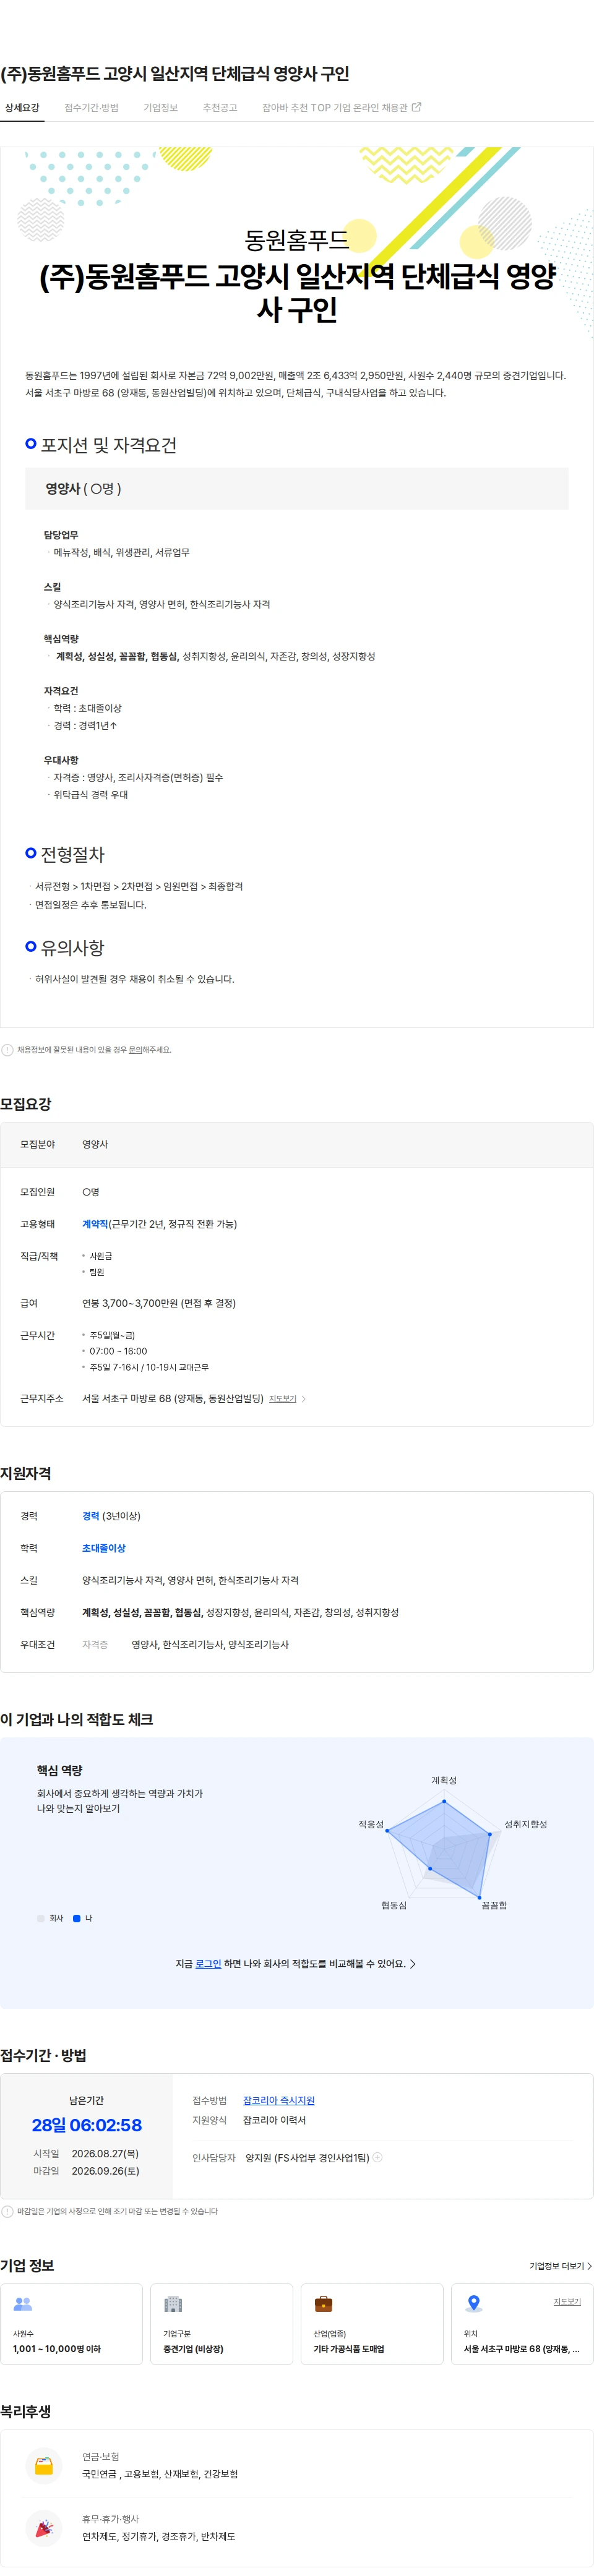This screenshot has height=2576, width=594.
Task: Click the arrow after 비교해볼 수 있어요
Action: point(413,1963)
